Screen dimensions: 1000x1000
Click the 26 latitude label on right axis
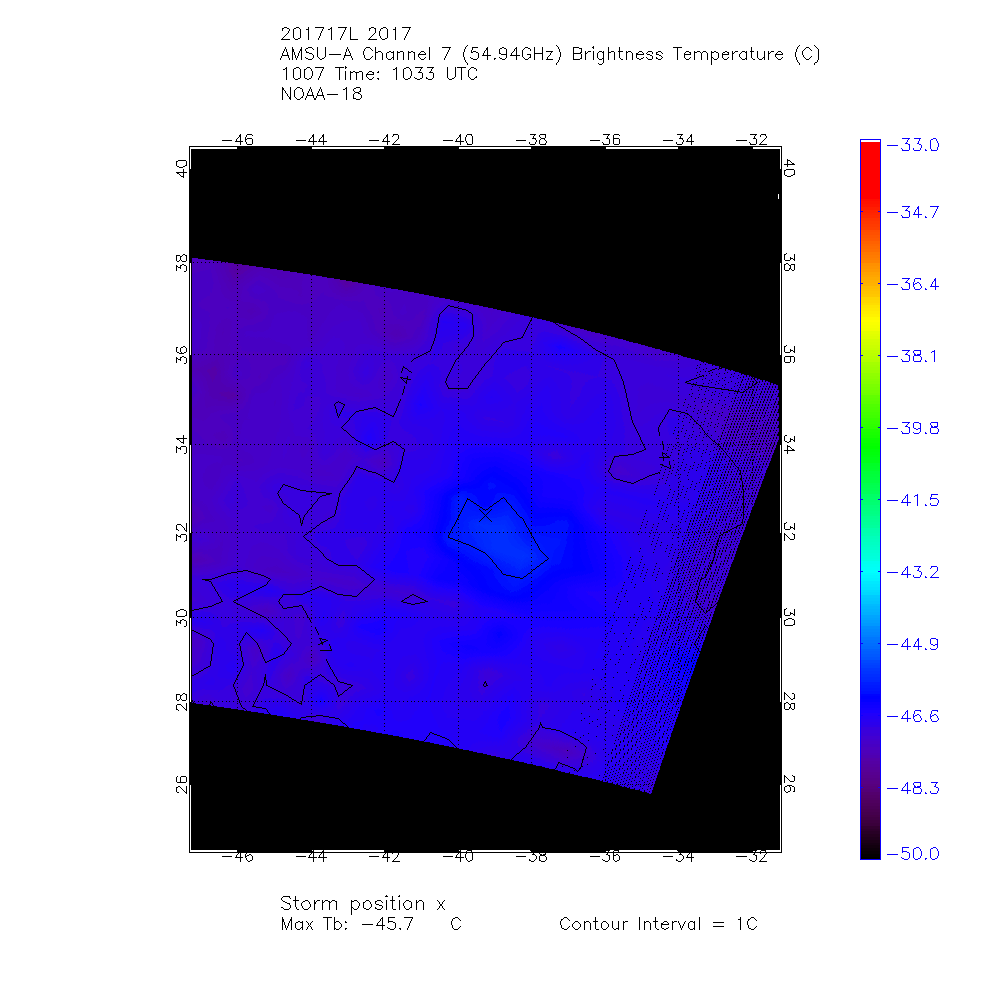coord(788,785)
